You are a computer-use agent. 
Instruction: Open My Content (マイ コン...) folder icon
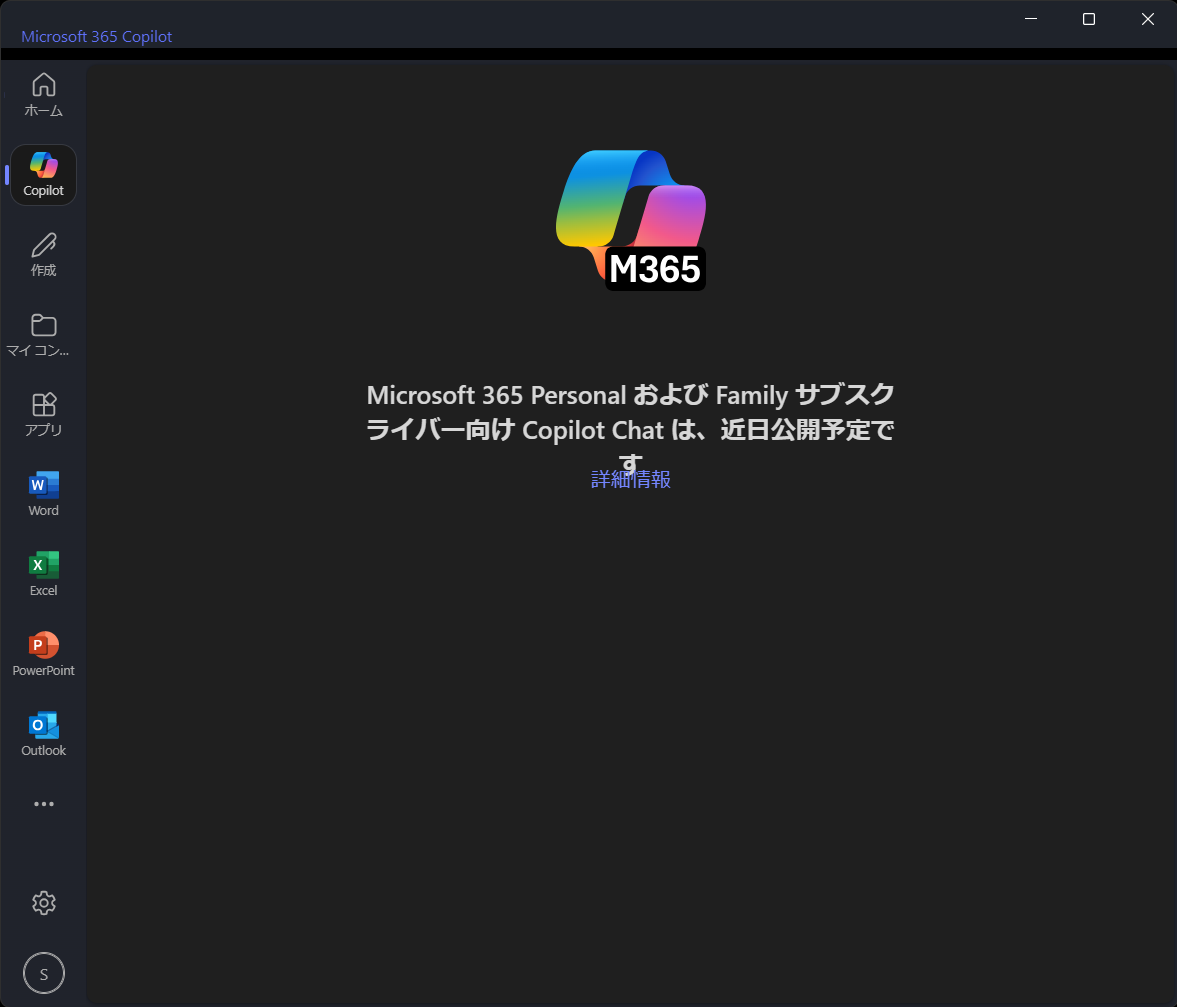tap(44, 335)
